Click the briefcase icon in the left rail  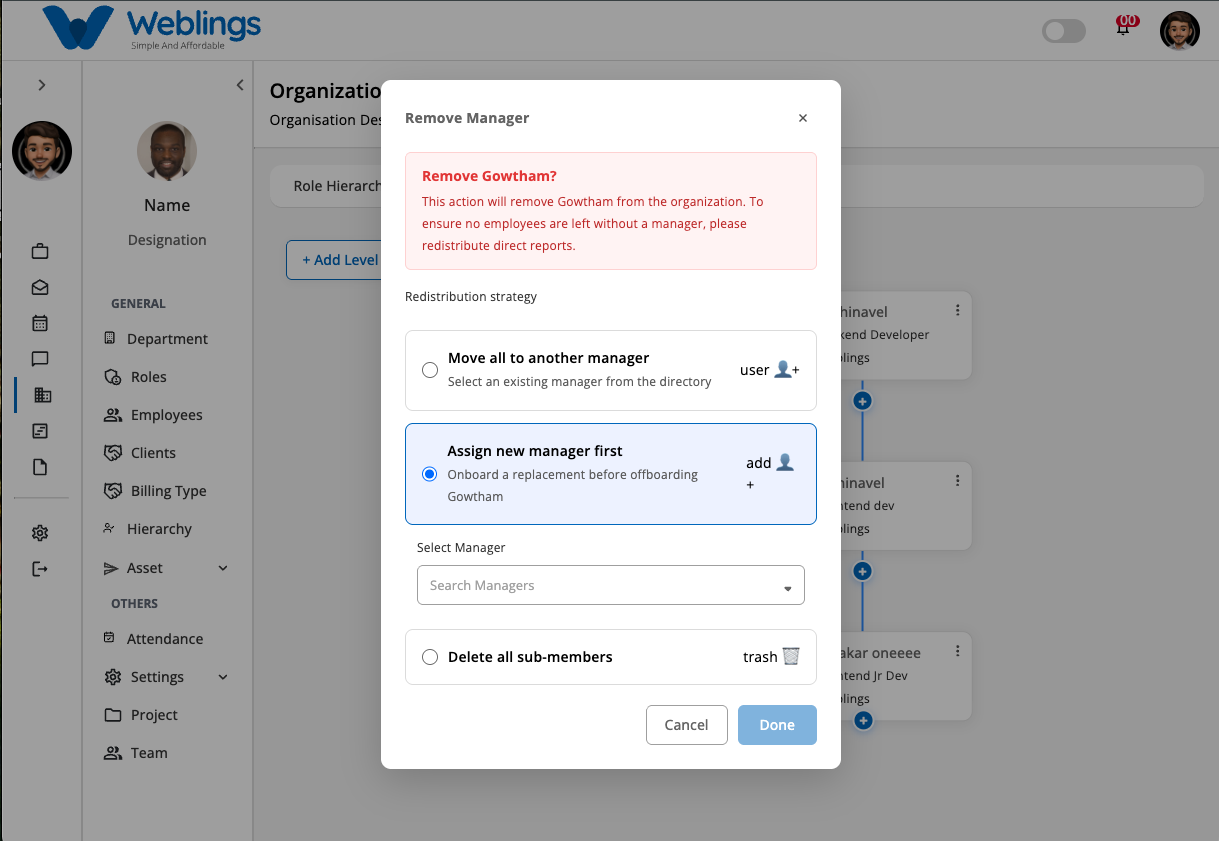(x=40, y=251)
